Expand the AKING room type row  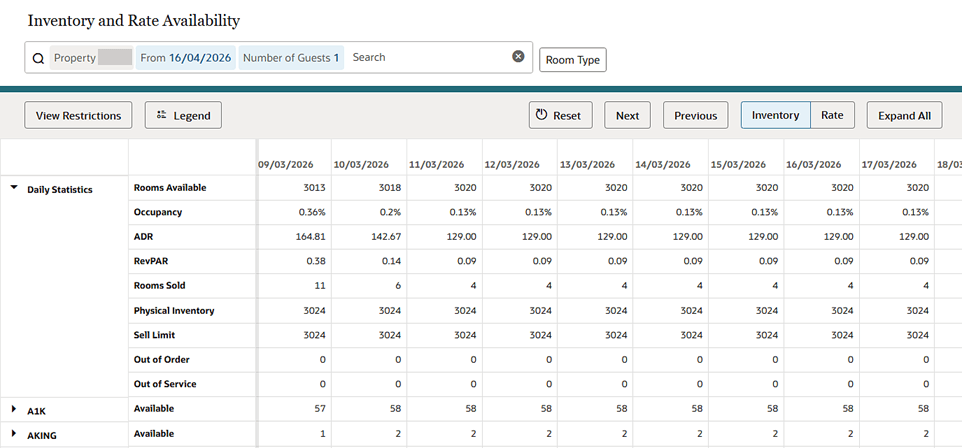14,433
